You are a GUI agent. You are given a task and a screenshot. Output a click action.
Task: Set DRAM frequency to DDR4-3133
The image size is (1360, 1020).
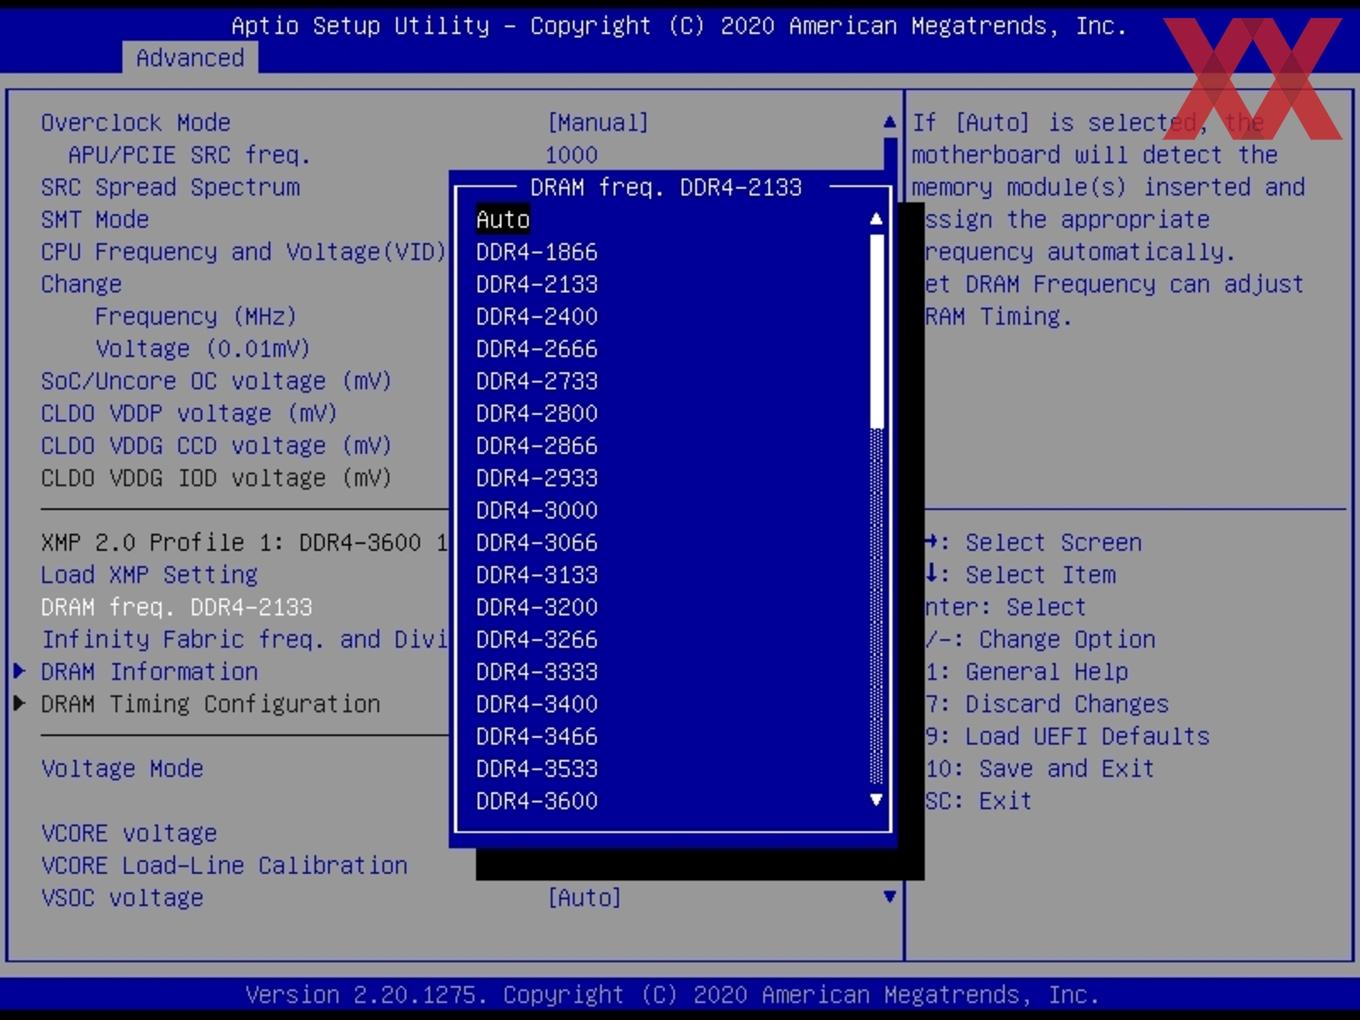536,575
